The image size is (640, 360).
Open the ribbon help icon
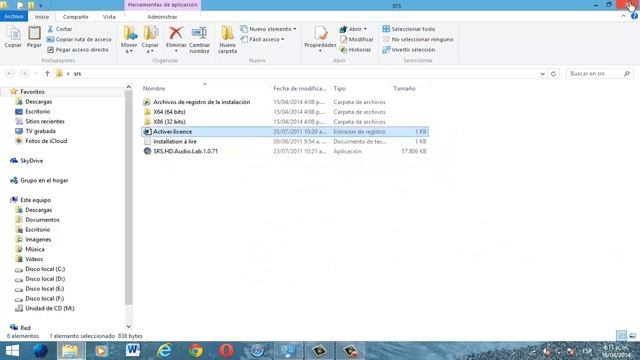(x=634, y=16)
